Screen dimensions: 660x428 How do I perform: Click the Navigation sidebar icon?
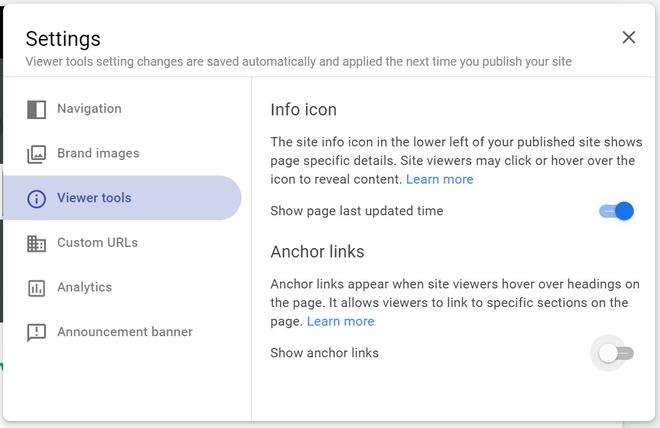[x=37, y=109]
